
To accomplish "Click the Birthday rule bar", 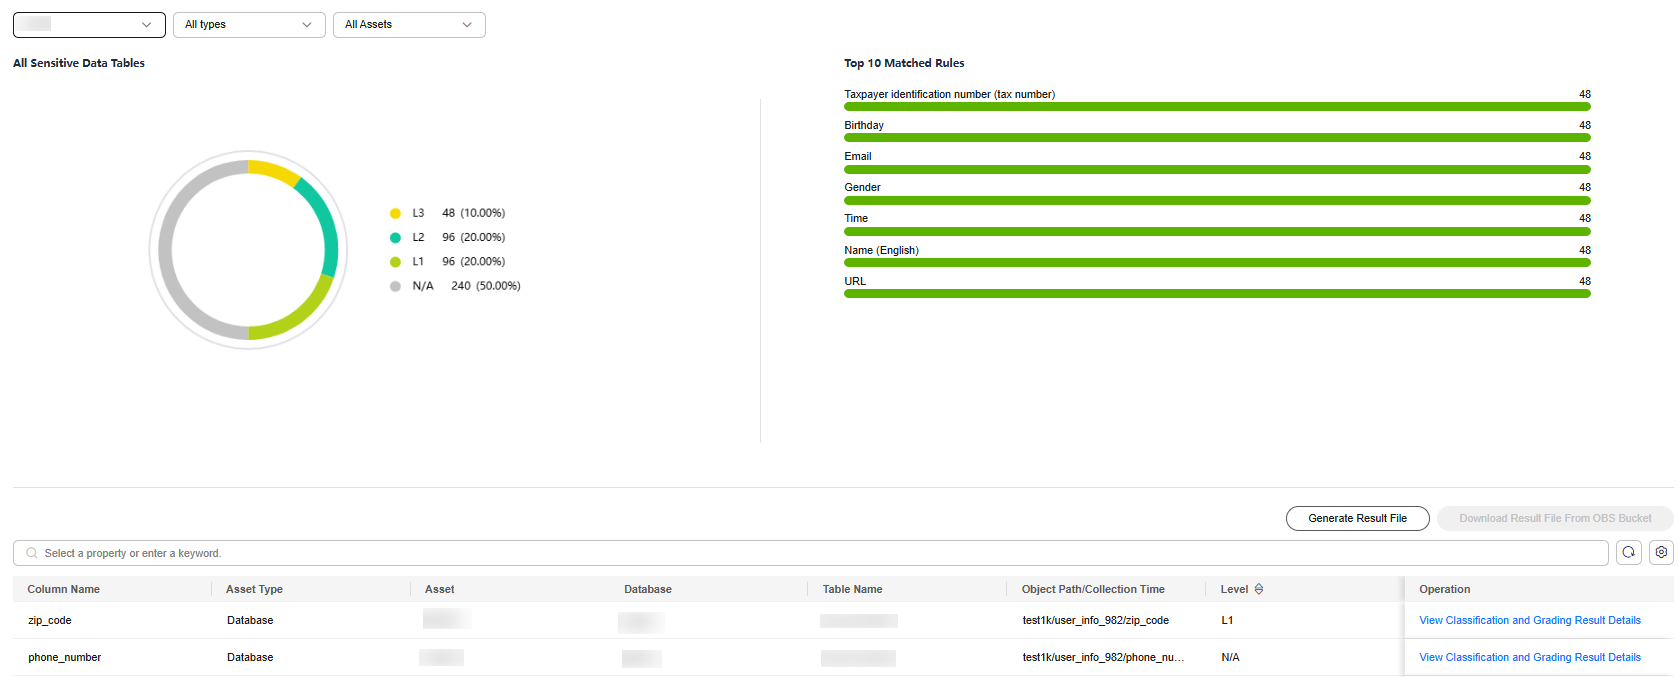I will [x=1217, y=137].
